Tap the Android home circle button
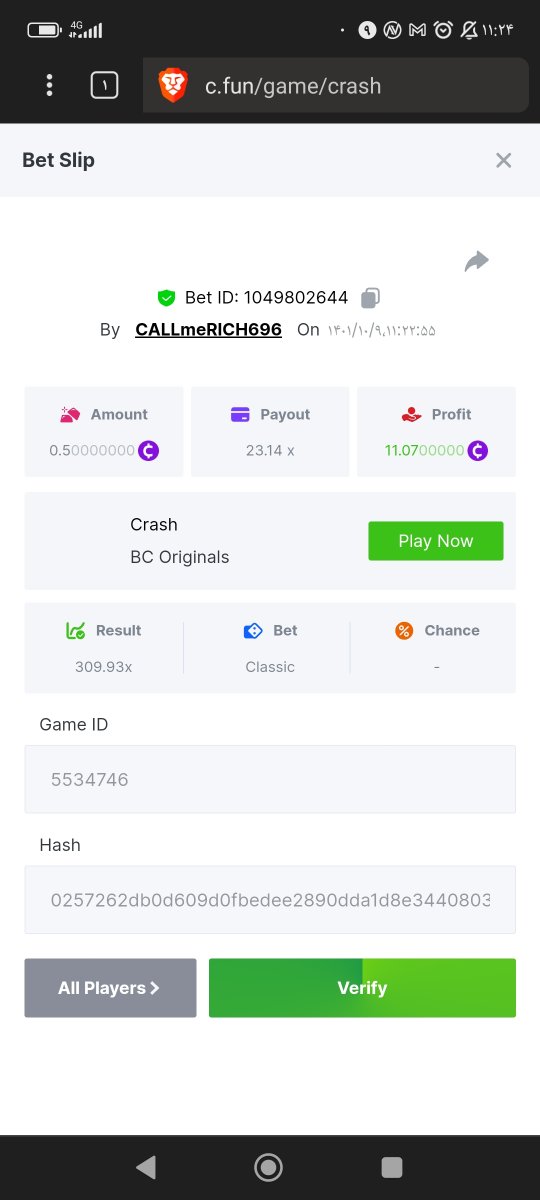The height and width of the screenshot is (1200, 540). pos(268,1167)
